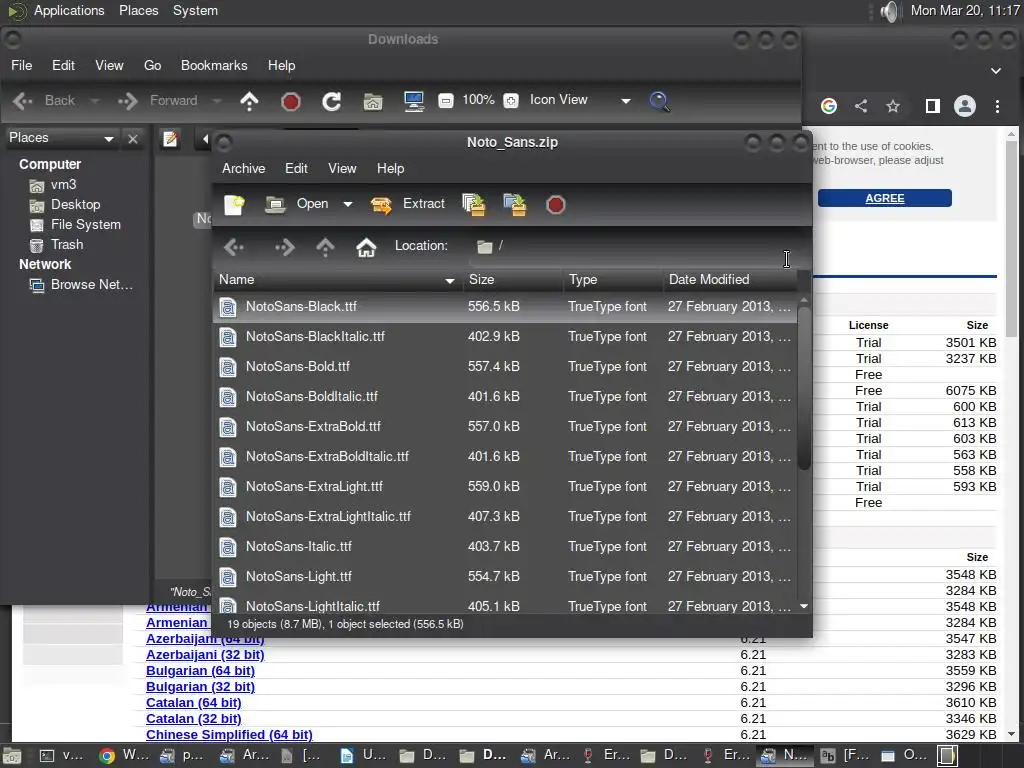Click up-folder arrow in Downloads toolbar
1024x768 pixels.
(249, 101)
